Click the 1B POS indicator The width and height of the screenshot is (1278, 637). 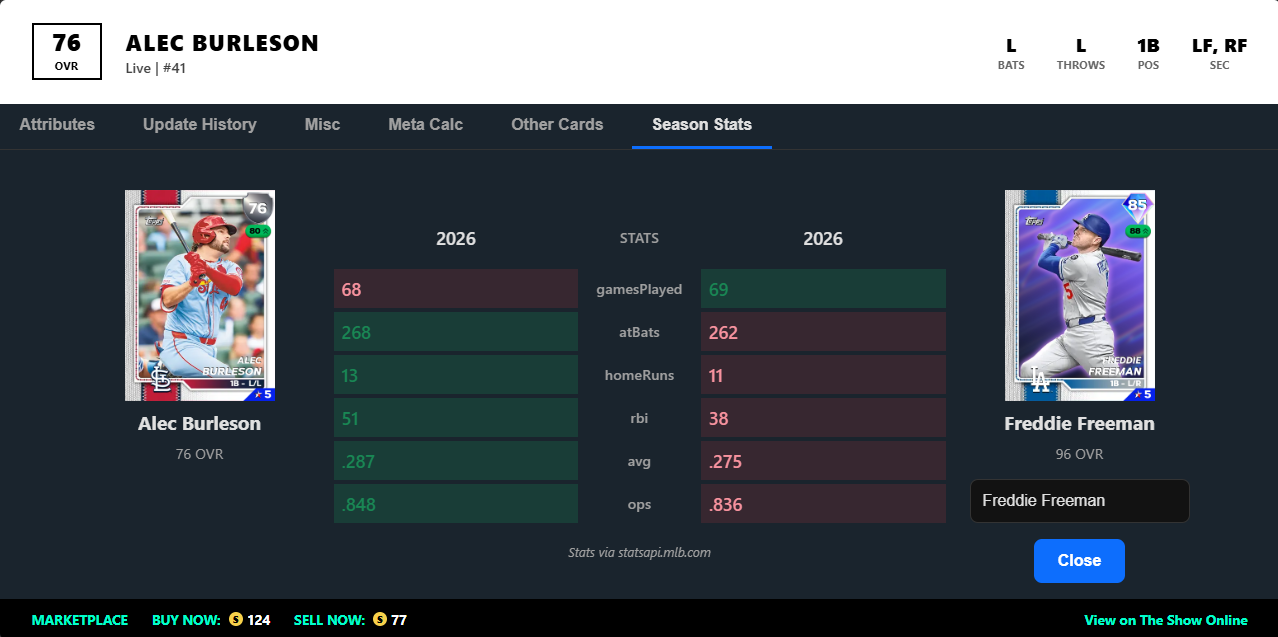(1148, 54)
